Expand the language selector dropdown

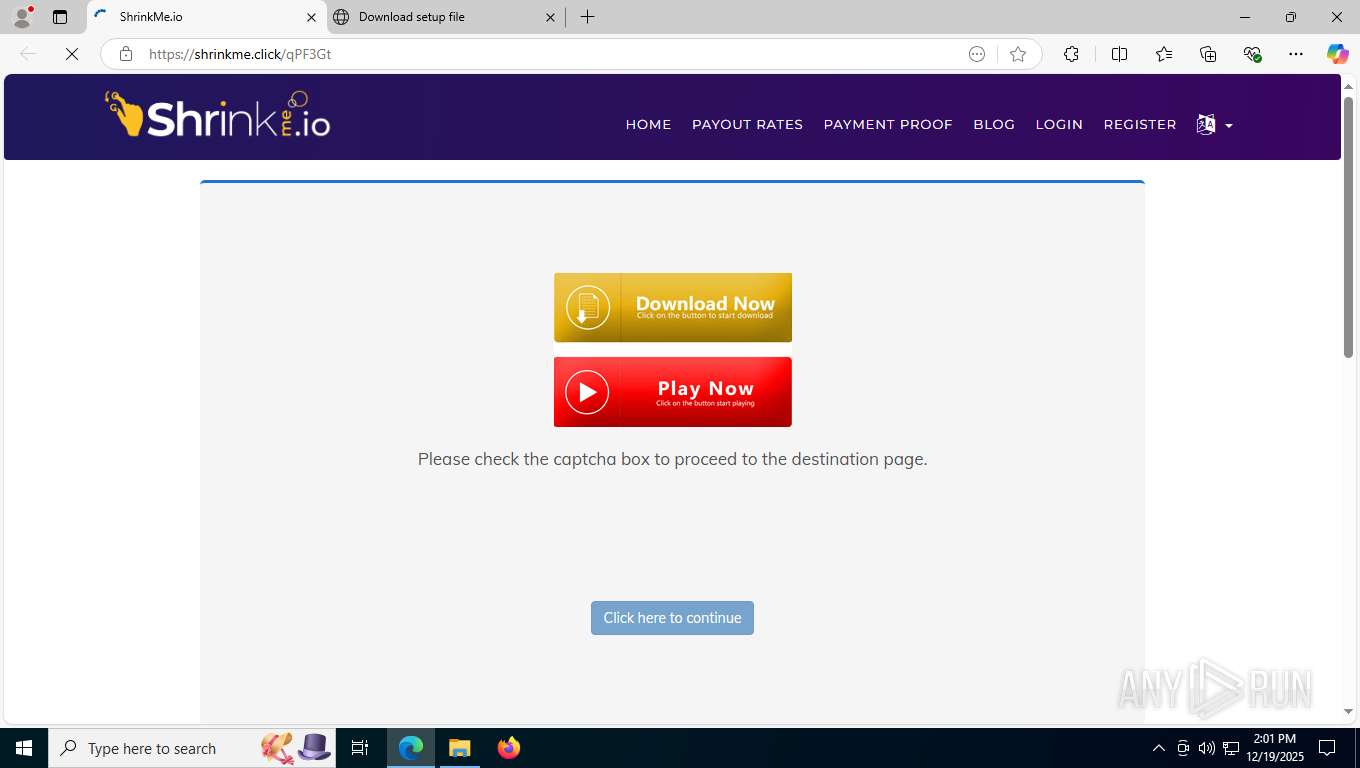pos(1214,125)
